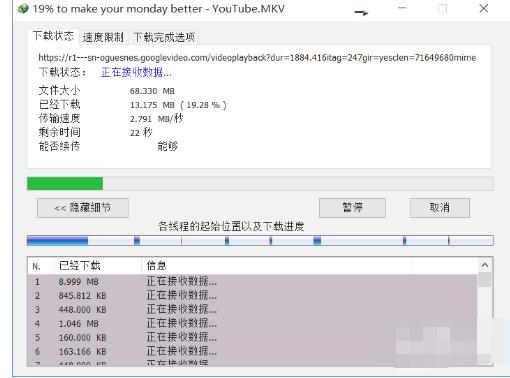The image size is (510, 378).
Task: Click the remaining time value 22 秒
Action: coord(141,132)
